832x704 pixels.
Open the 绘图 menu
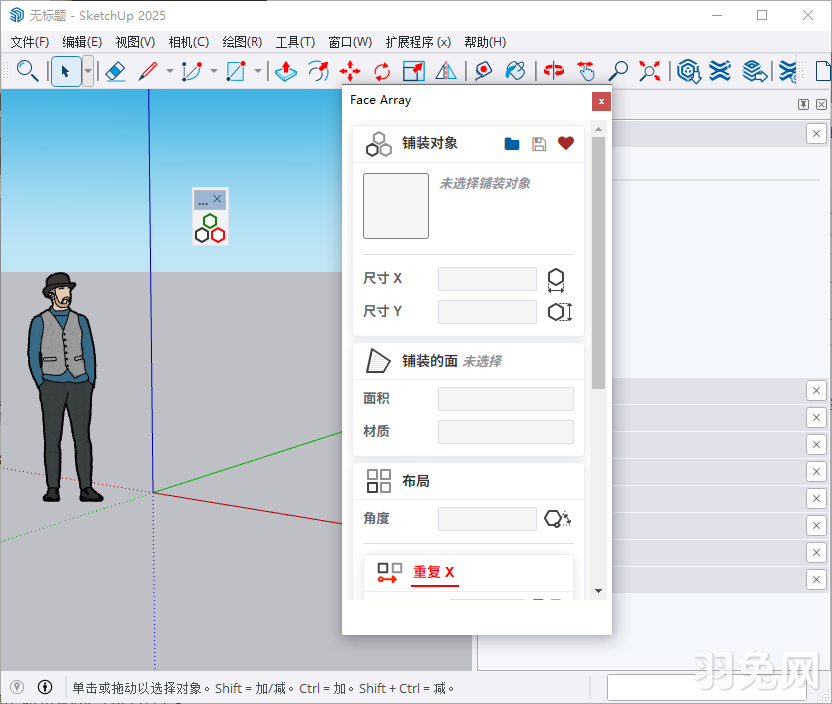click(x=241, y=42)
